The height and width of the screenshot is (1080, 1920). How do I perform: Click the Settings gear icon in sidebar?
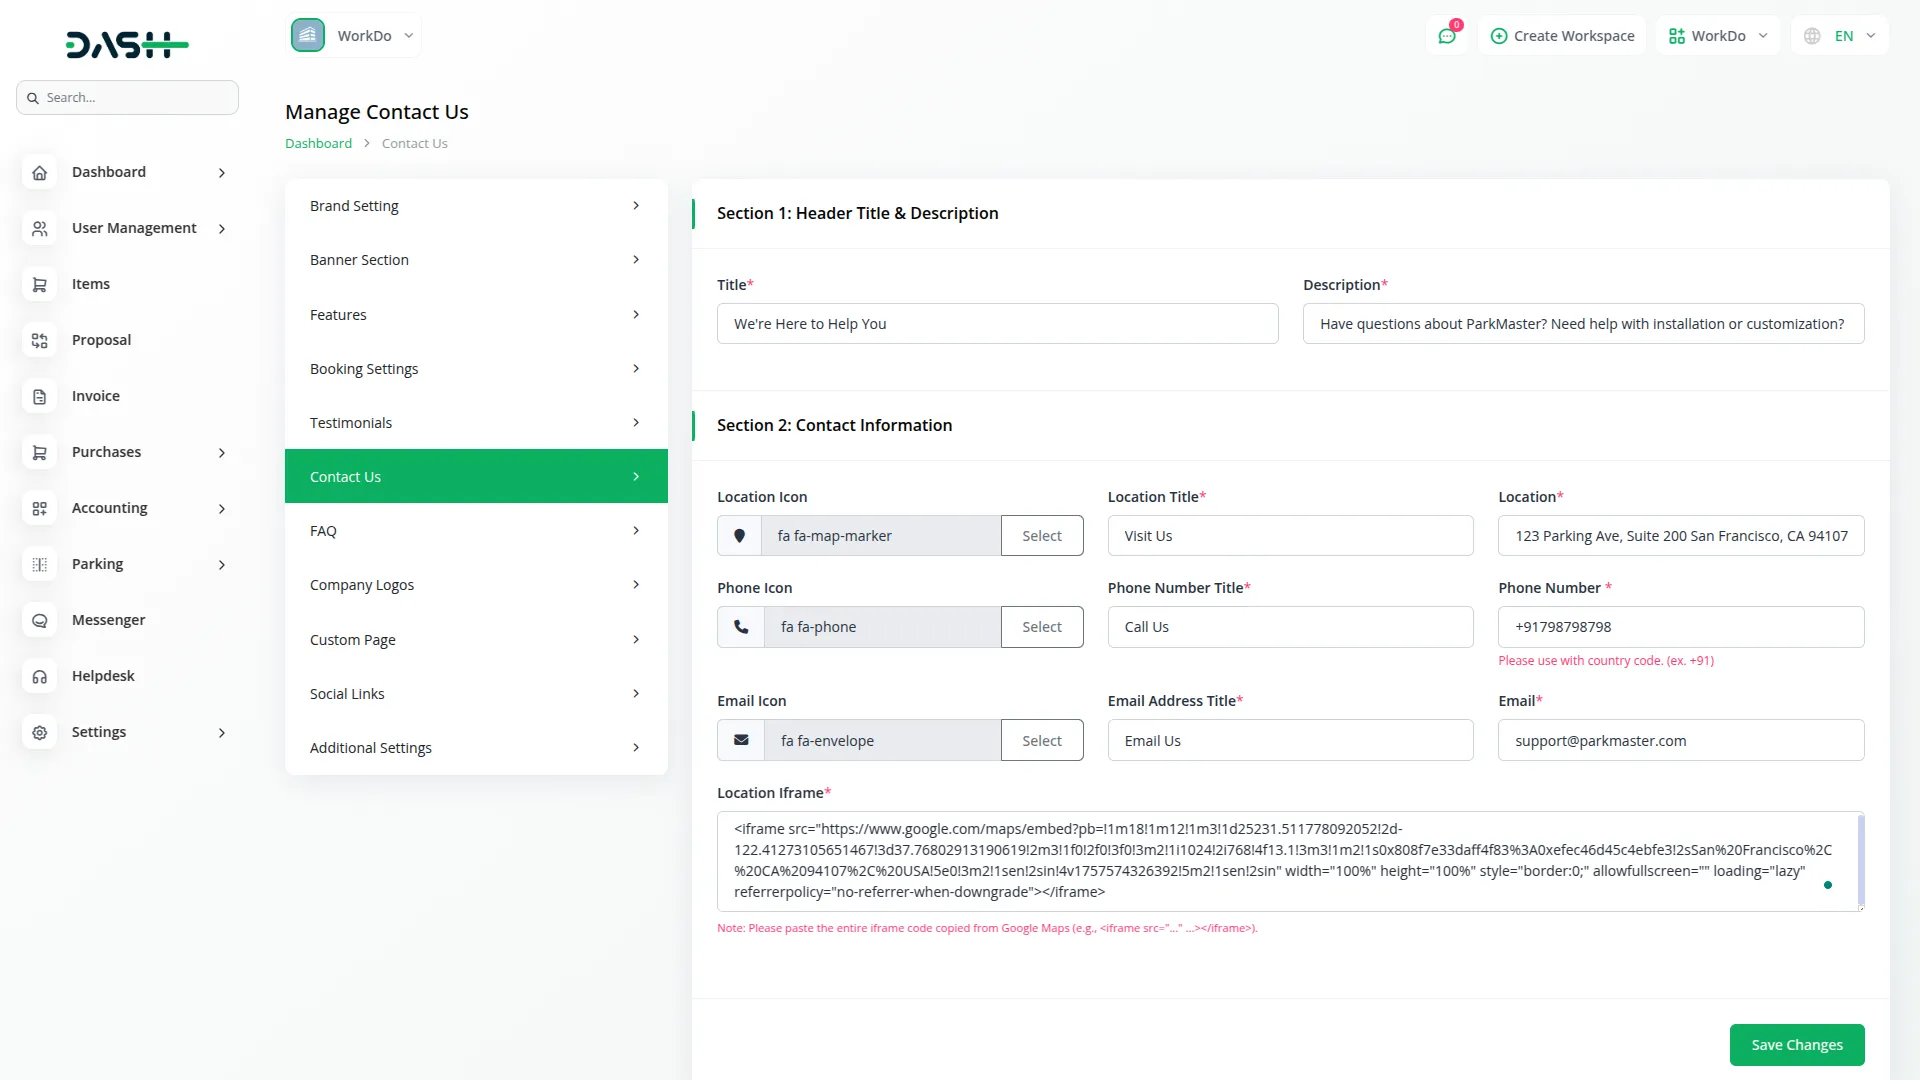(x=39, y=733)
